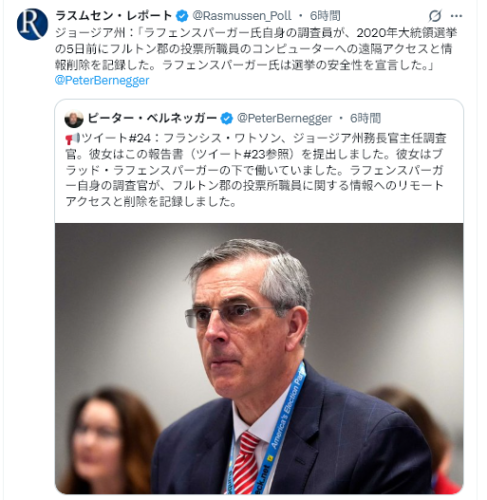The height and width of the screenshot is (500, 487).
Task: Click the @Rasmussen_Poll handle
Action: click(x=242, y=16)
